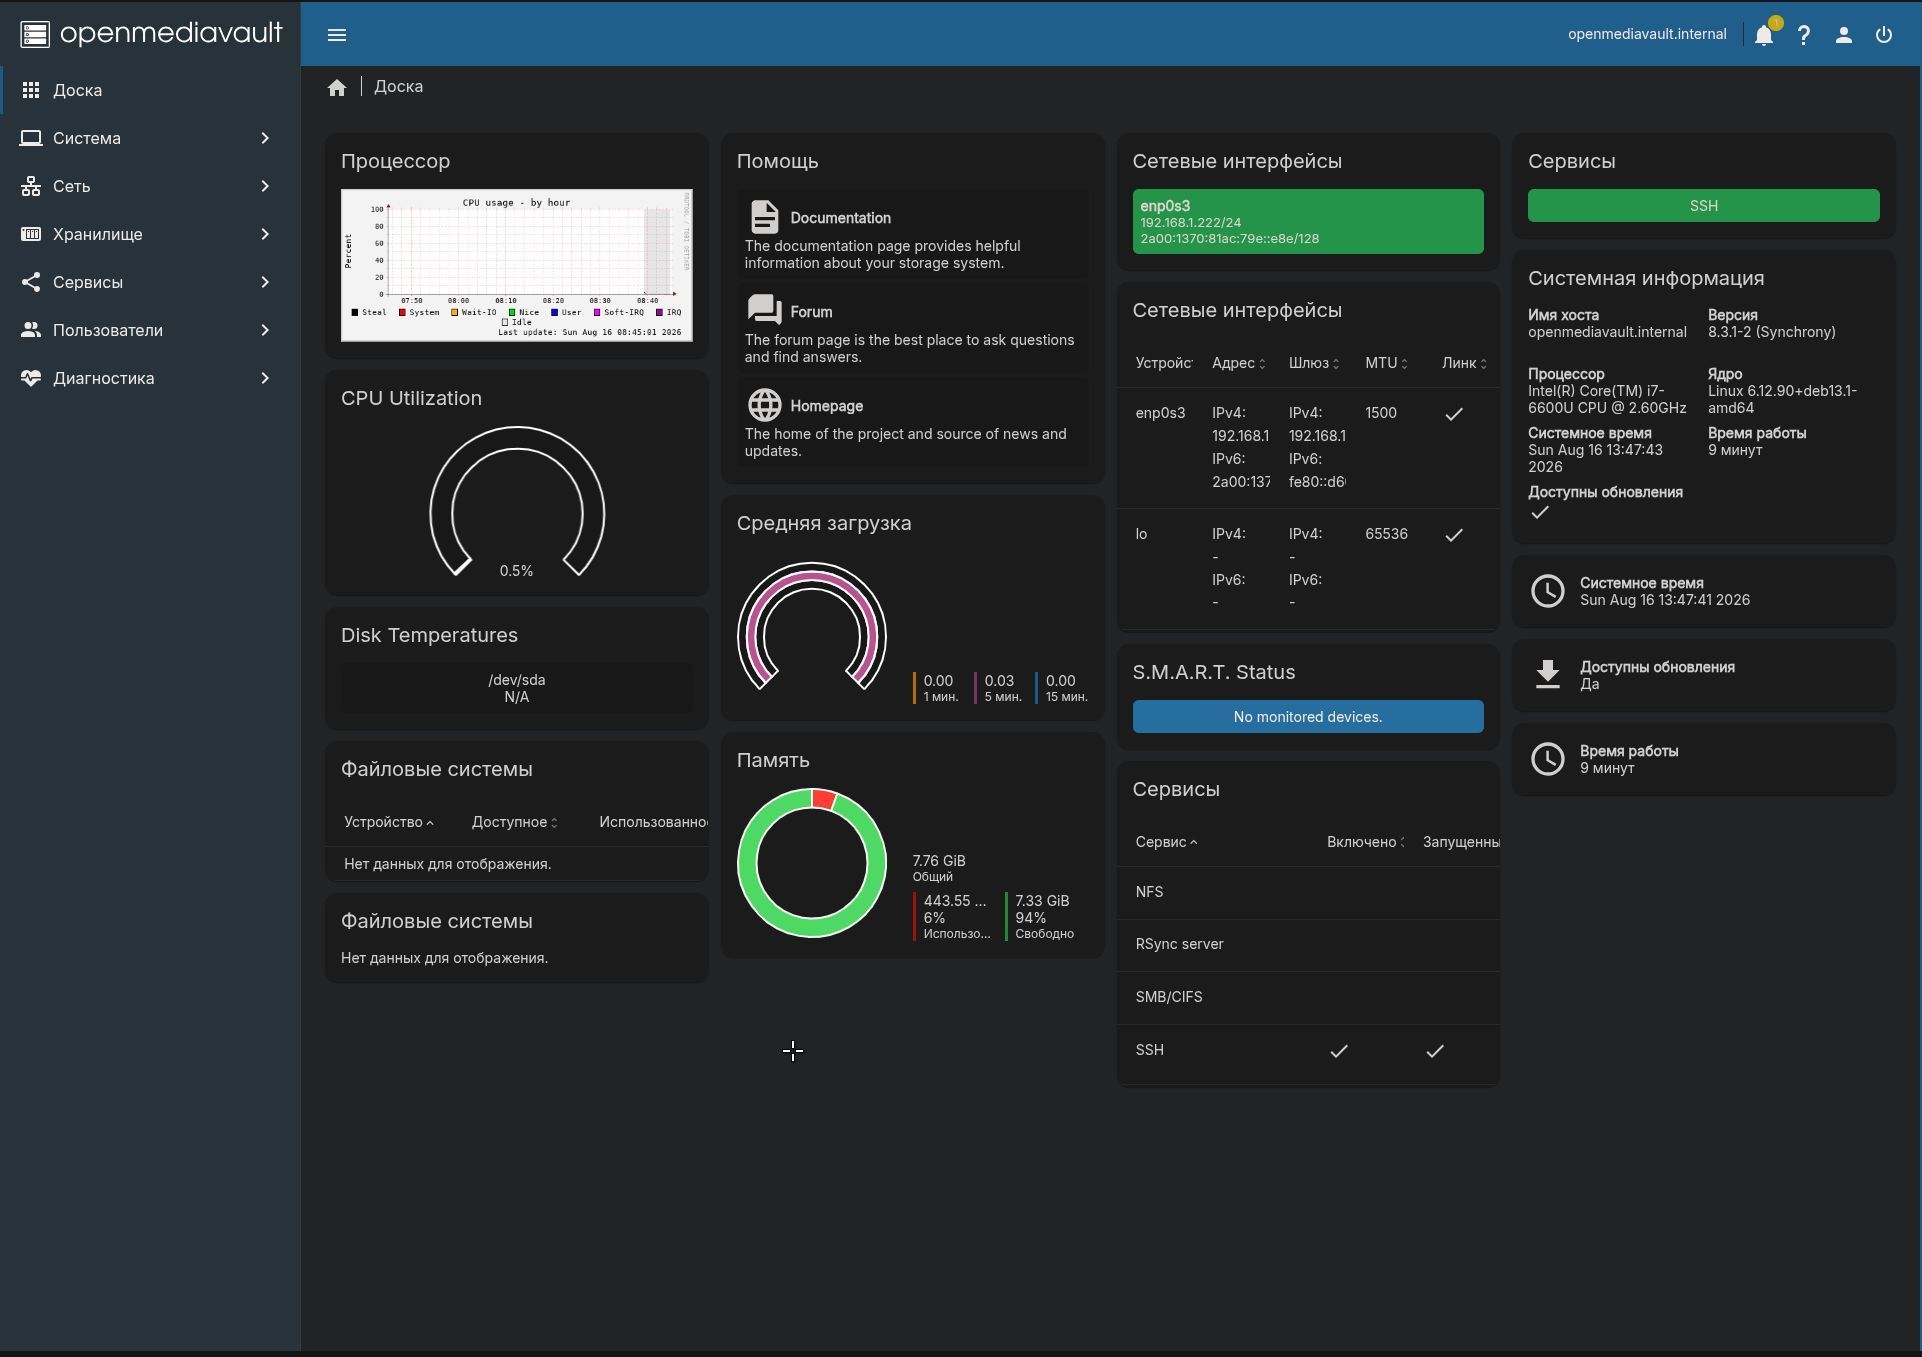Expand the Сервисы sidebar chevron
This screenshot has width=1922, height=1357.
265,282
